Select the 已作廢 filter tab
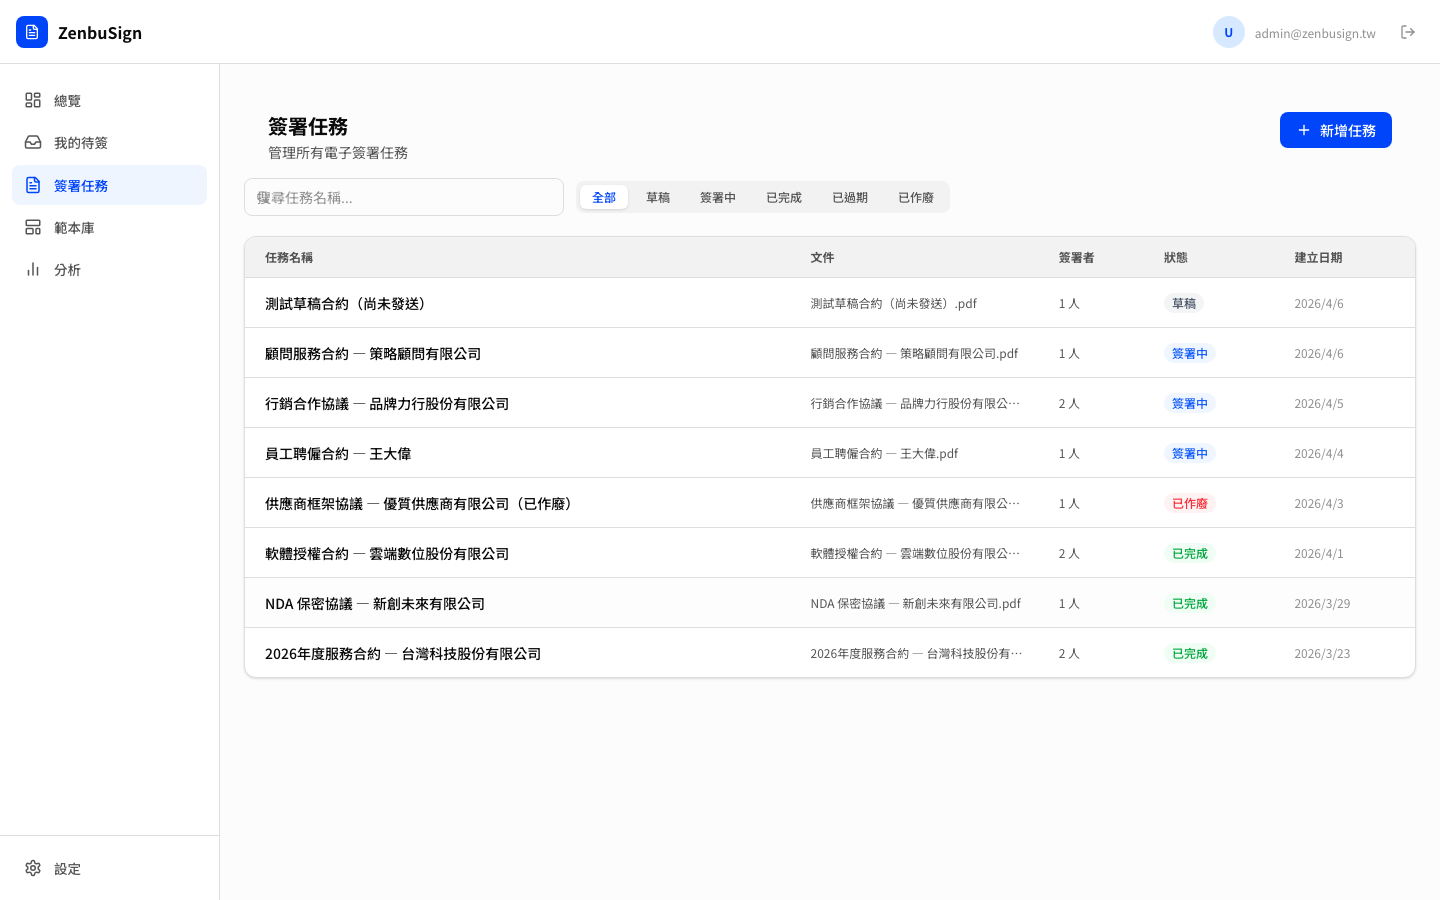Screen dimensions: 1440x900 [x=916, y=197]
